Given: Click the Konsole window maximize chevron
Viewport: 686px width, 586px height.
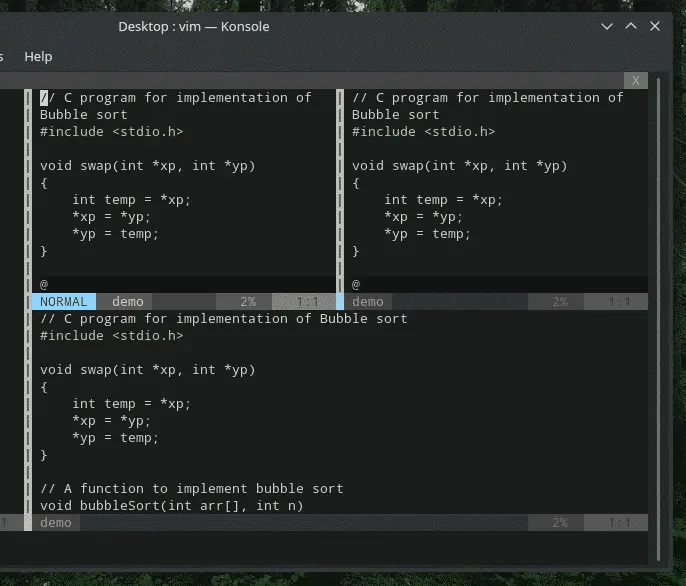Looking at the screenshot, I should click(x=631, y=26).
